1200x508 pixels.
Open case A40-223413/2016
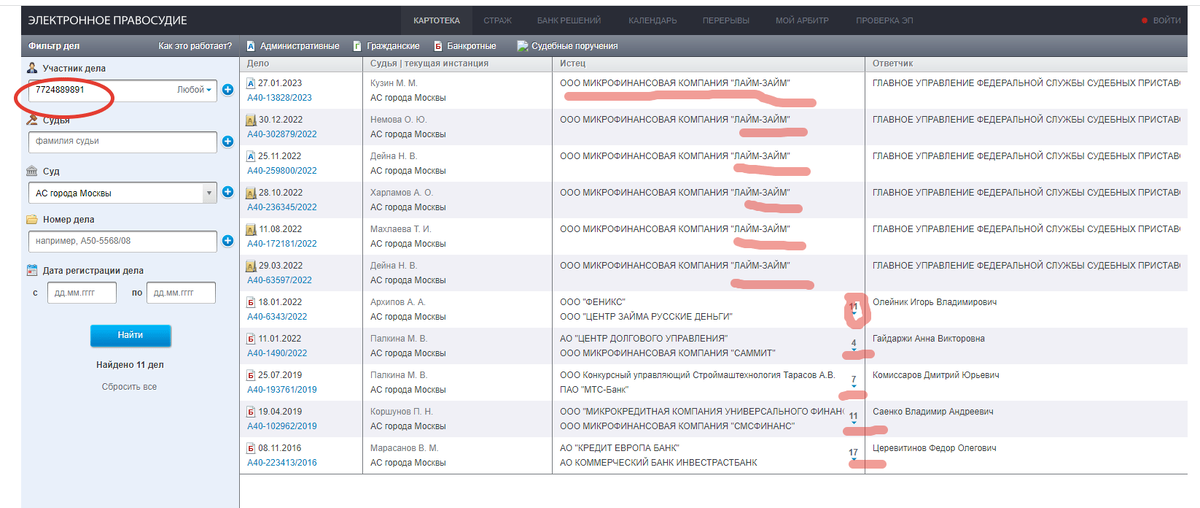click(x=282, y=463)
